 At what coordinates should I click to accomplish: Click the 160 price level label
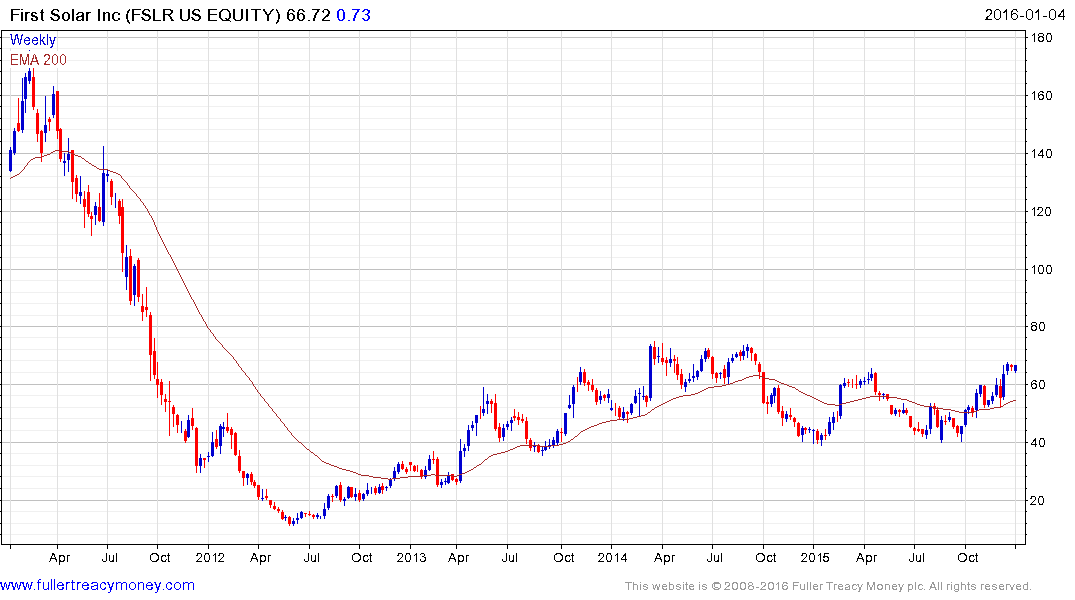(x=1041, y=96)
